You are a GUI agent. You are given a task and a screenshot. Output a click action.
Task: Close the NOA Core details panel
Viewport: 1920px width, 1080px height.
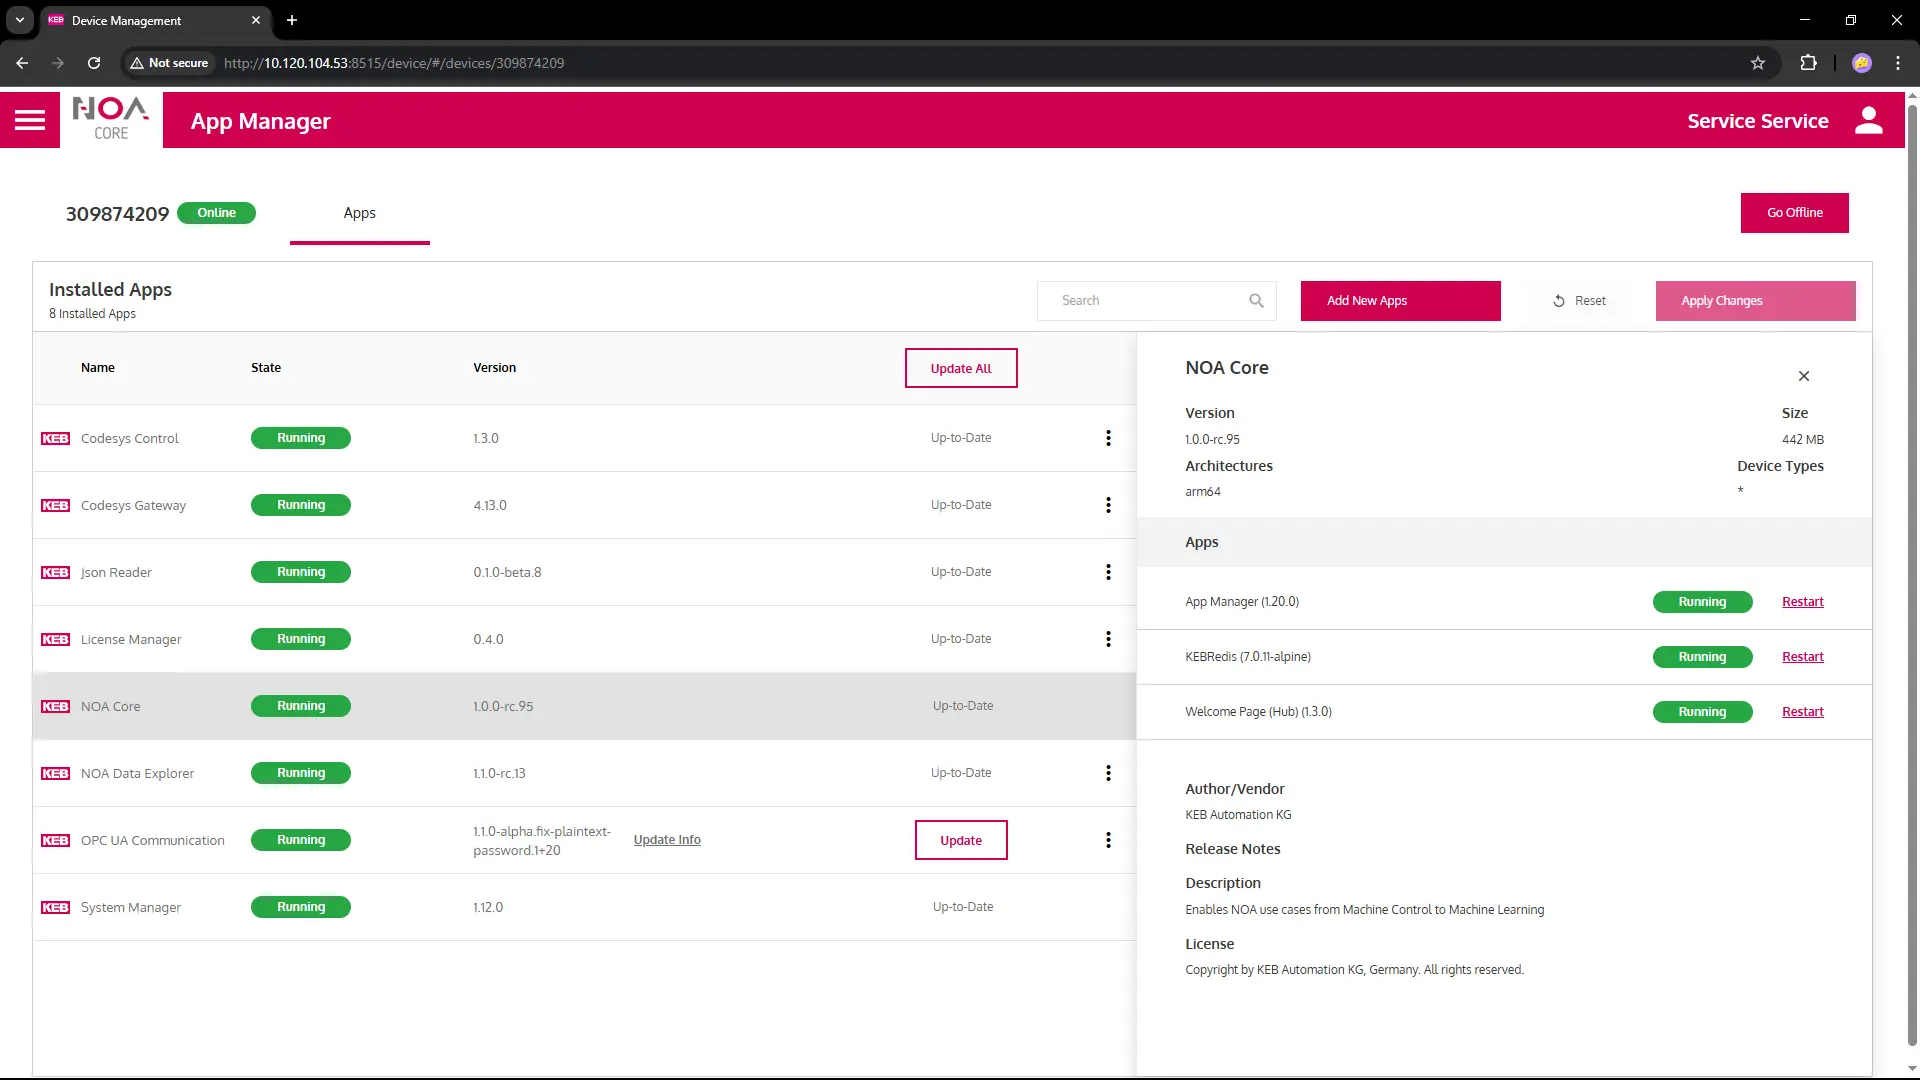pos(1803,376)
